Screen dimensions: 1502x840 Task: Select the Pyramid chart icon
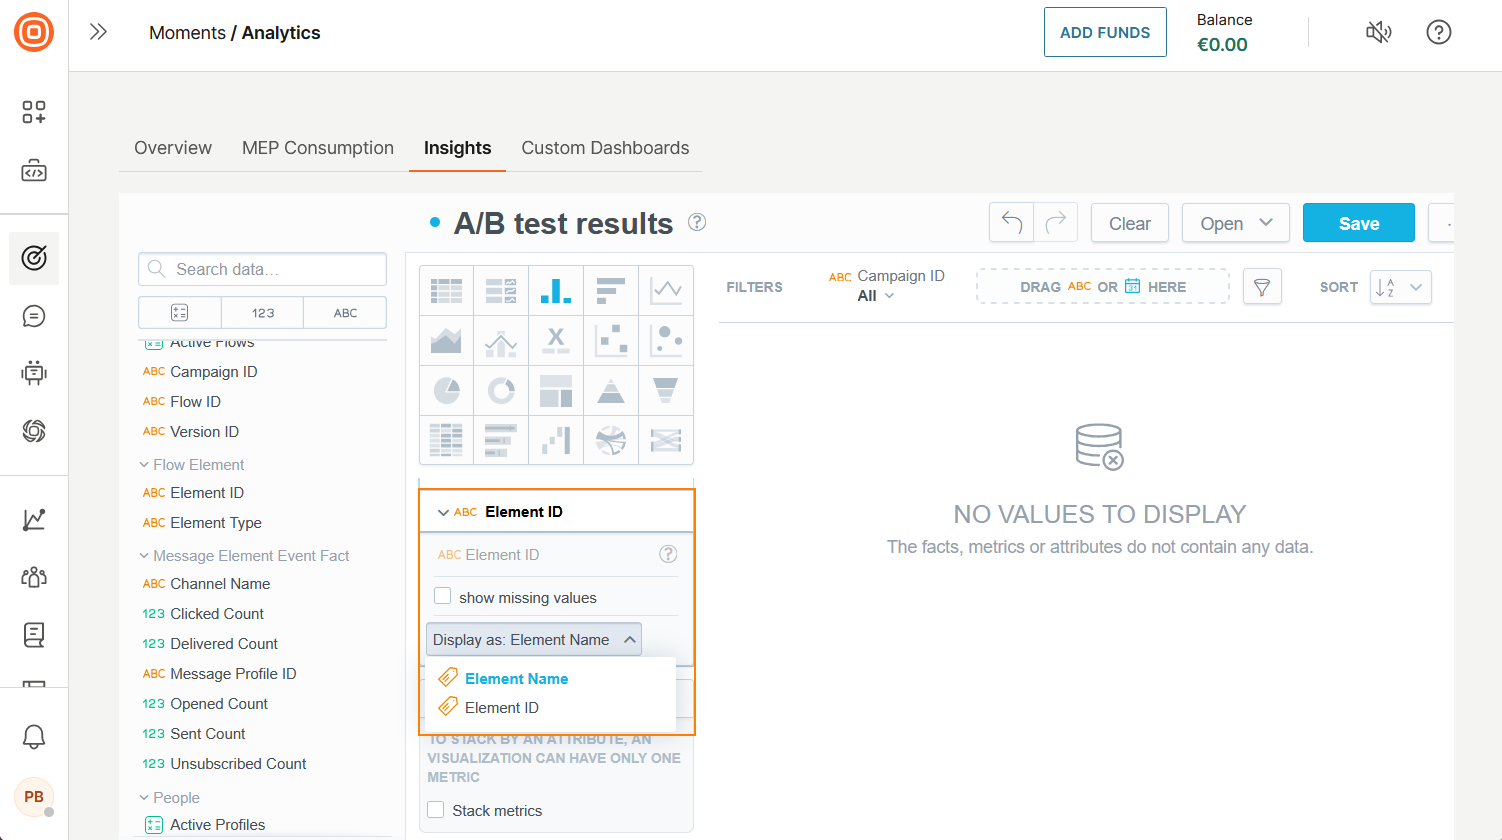[x=611, y=390]
